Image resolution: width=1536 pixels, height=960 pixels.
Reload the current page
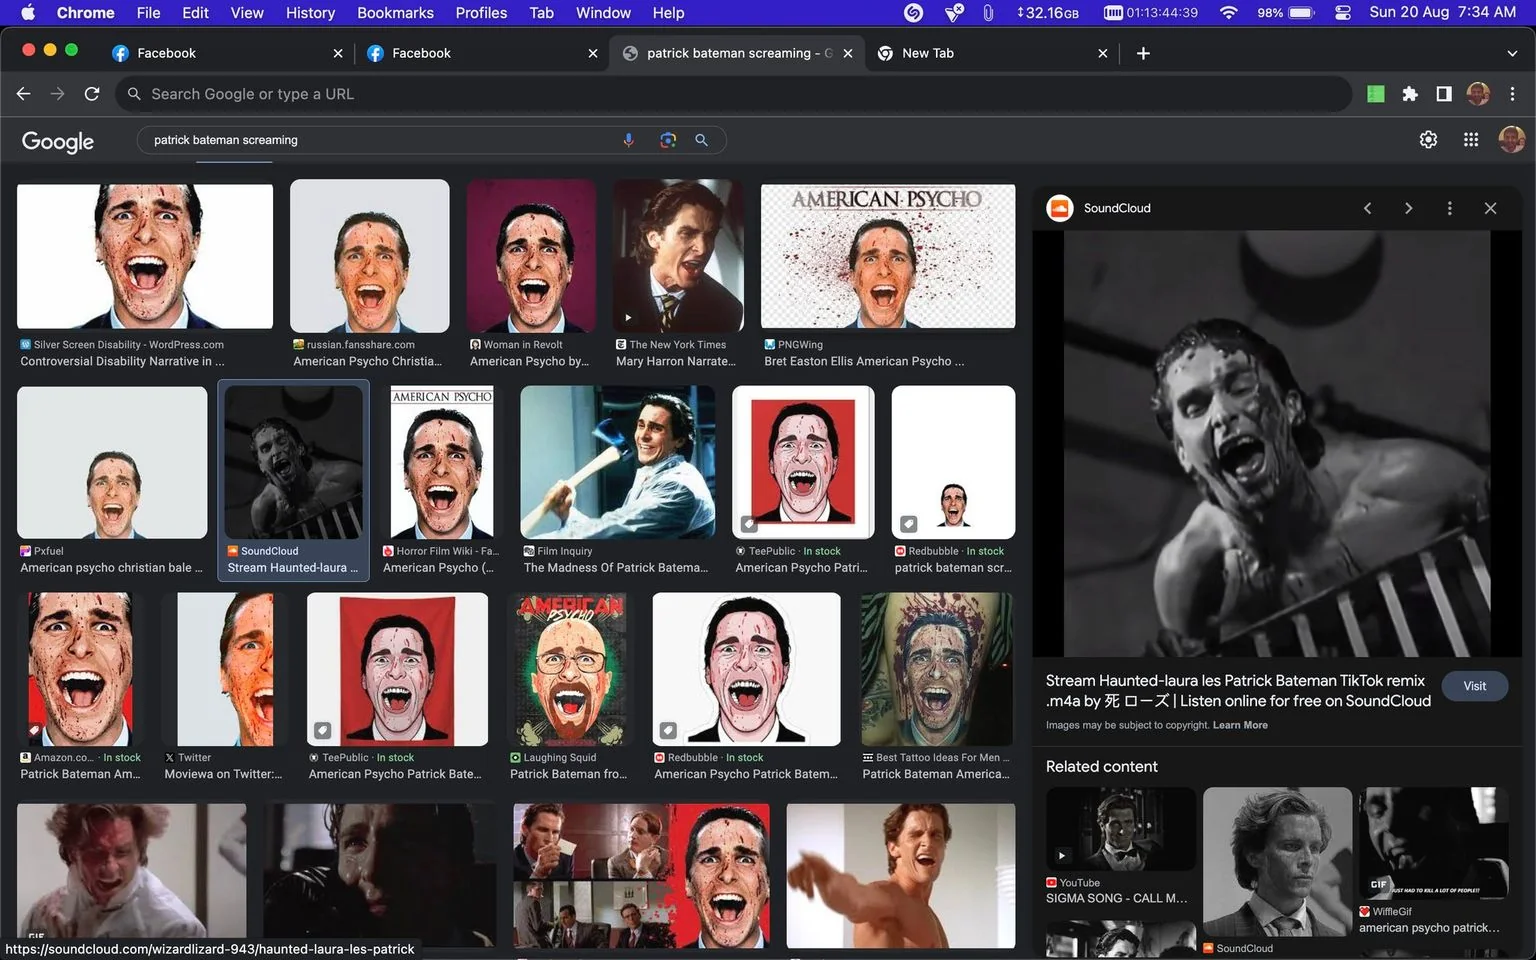point(92,94)
